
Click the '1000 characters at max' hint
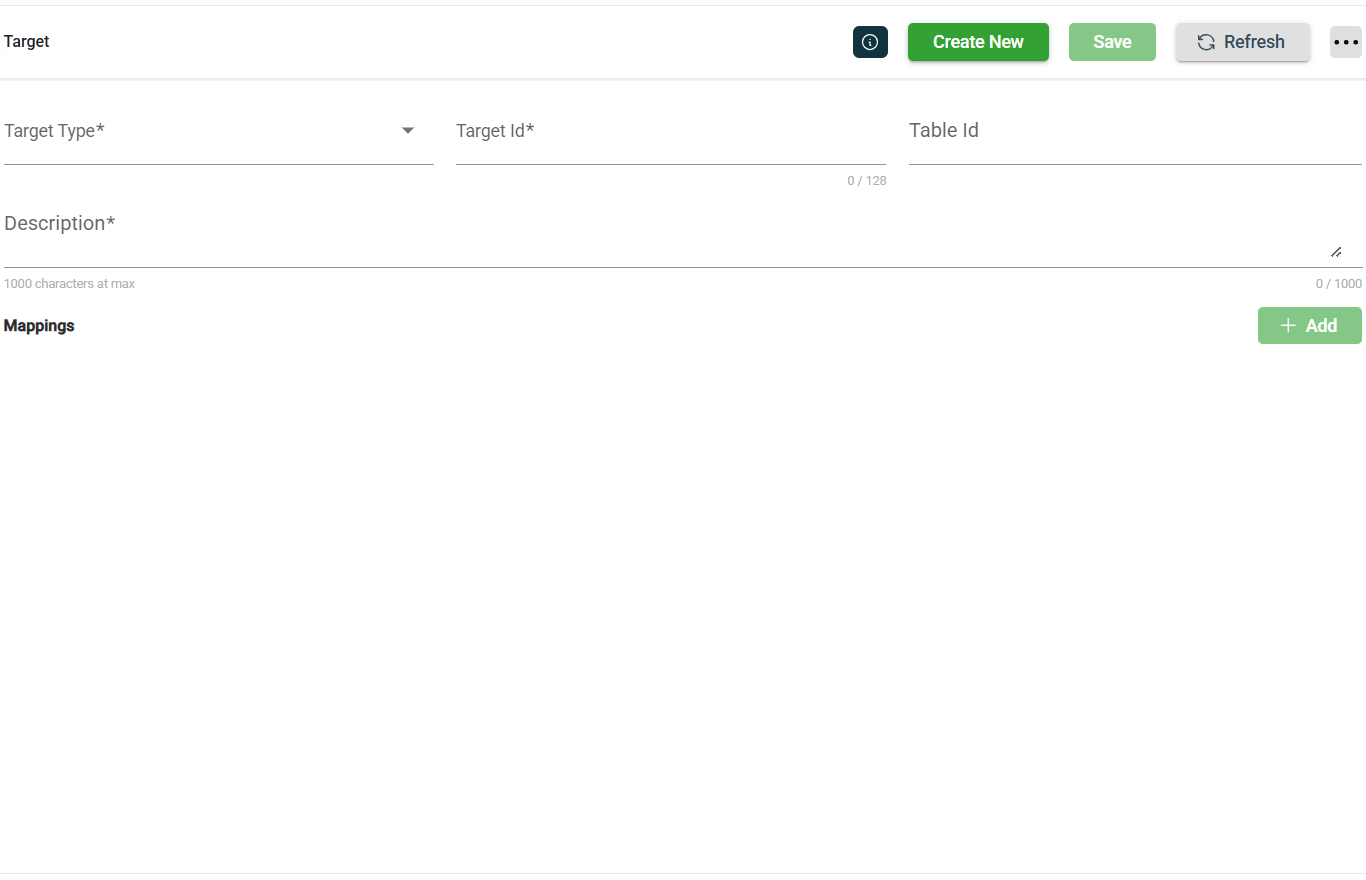coord(69,284)
